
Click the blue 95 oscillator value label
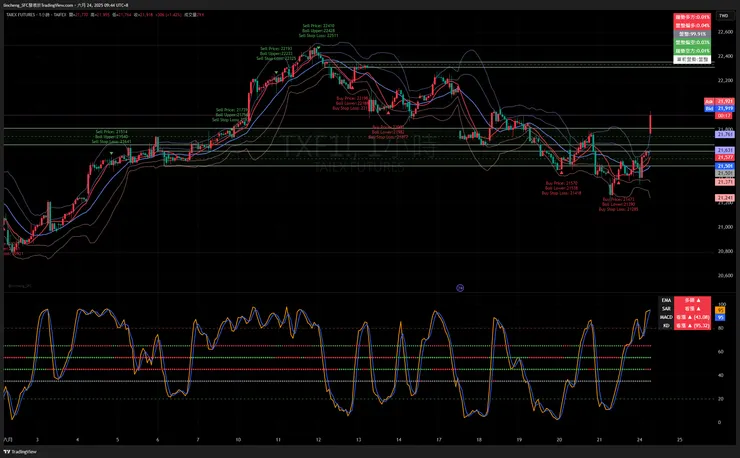[720, 318]
